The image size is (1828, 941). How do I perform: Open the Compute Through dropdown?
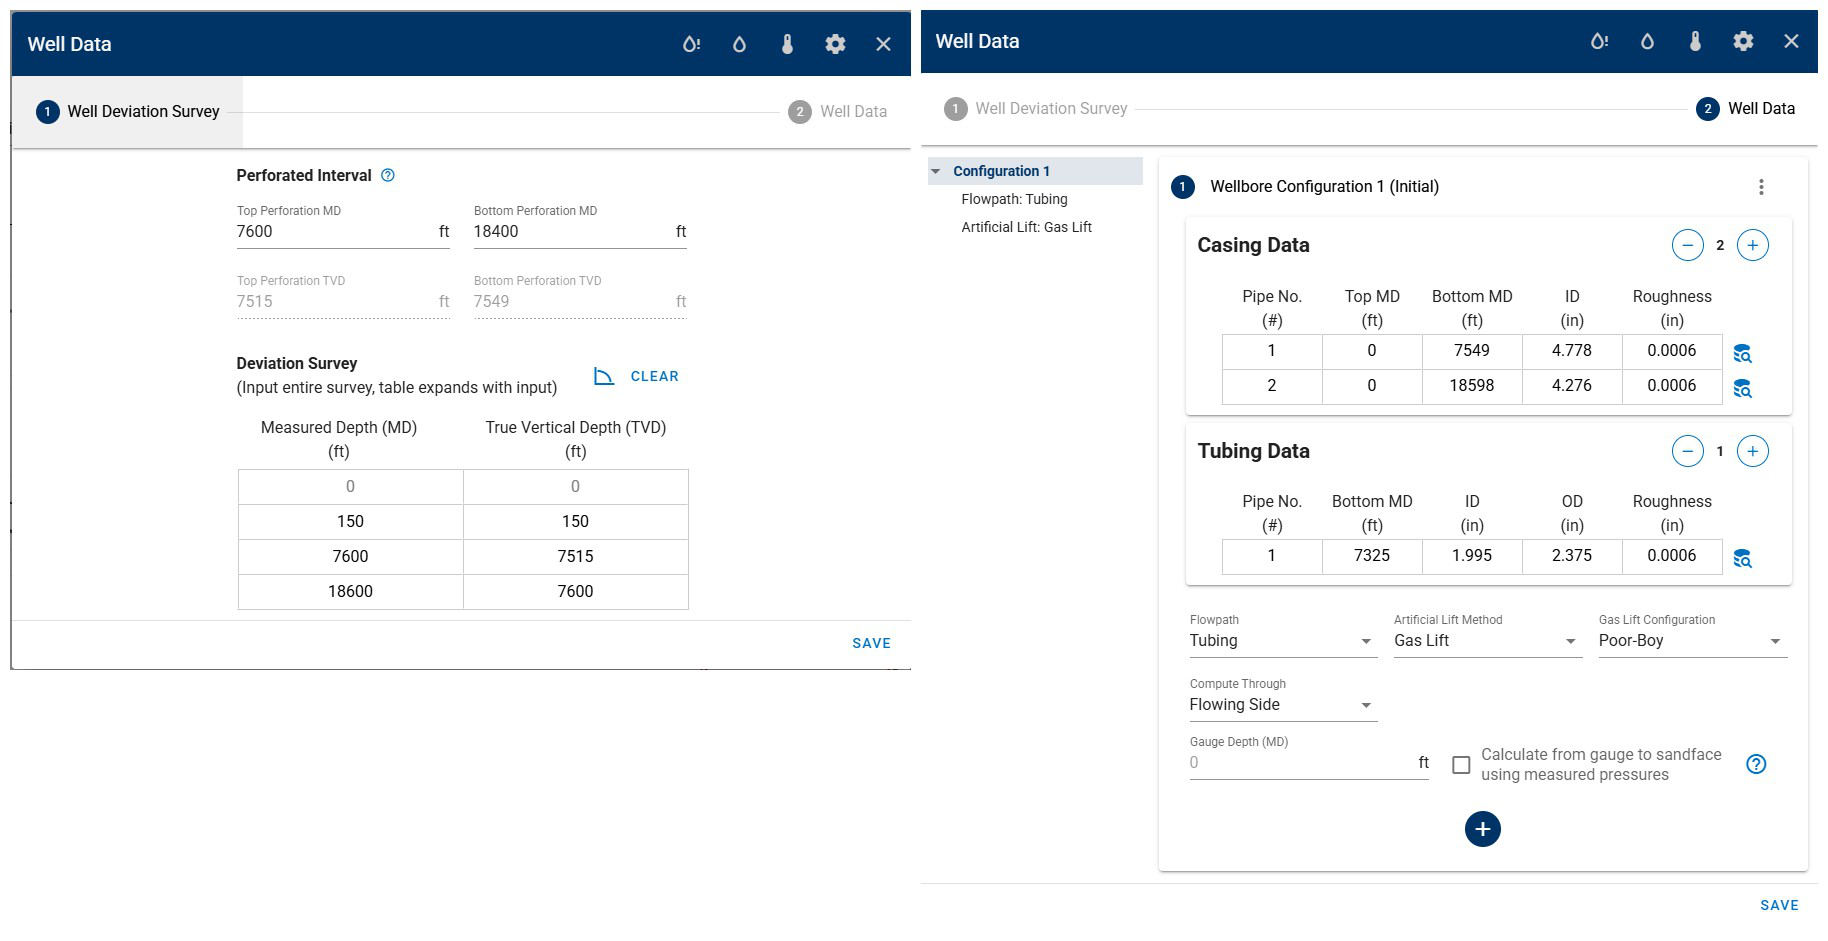tap(1283, 705)
